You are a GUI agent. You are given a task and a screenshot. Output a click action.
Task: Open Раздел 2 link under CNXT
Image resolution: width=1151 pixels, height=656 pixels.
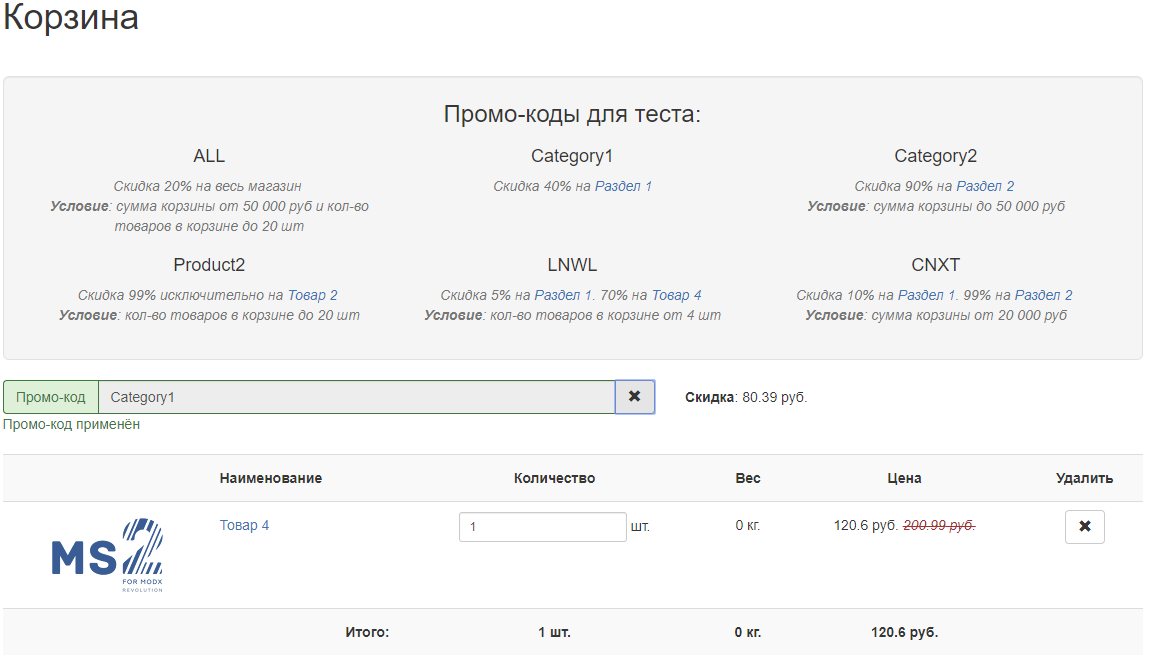1043,295
